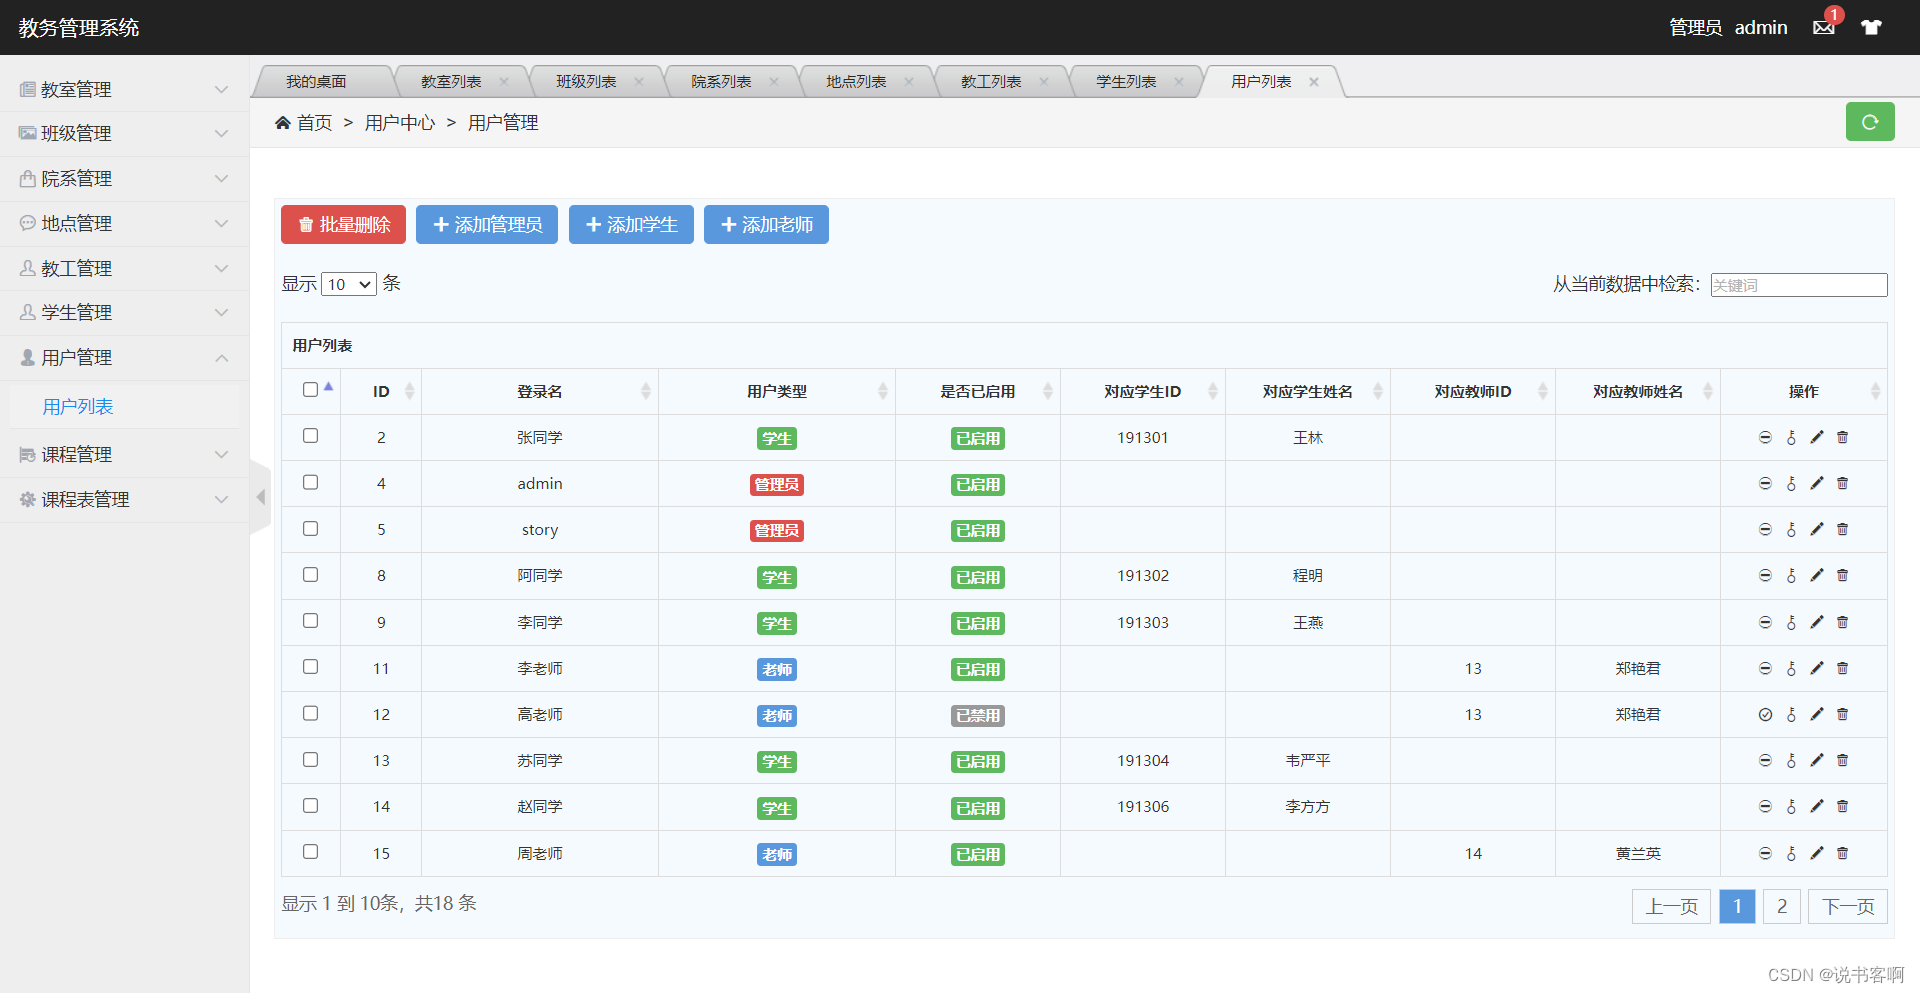Image resolution: width=1920 pixels, height=993 pixels.
Task: Edit the admin user row
Action: point(1817,483)
